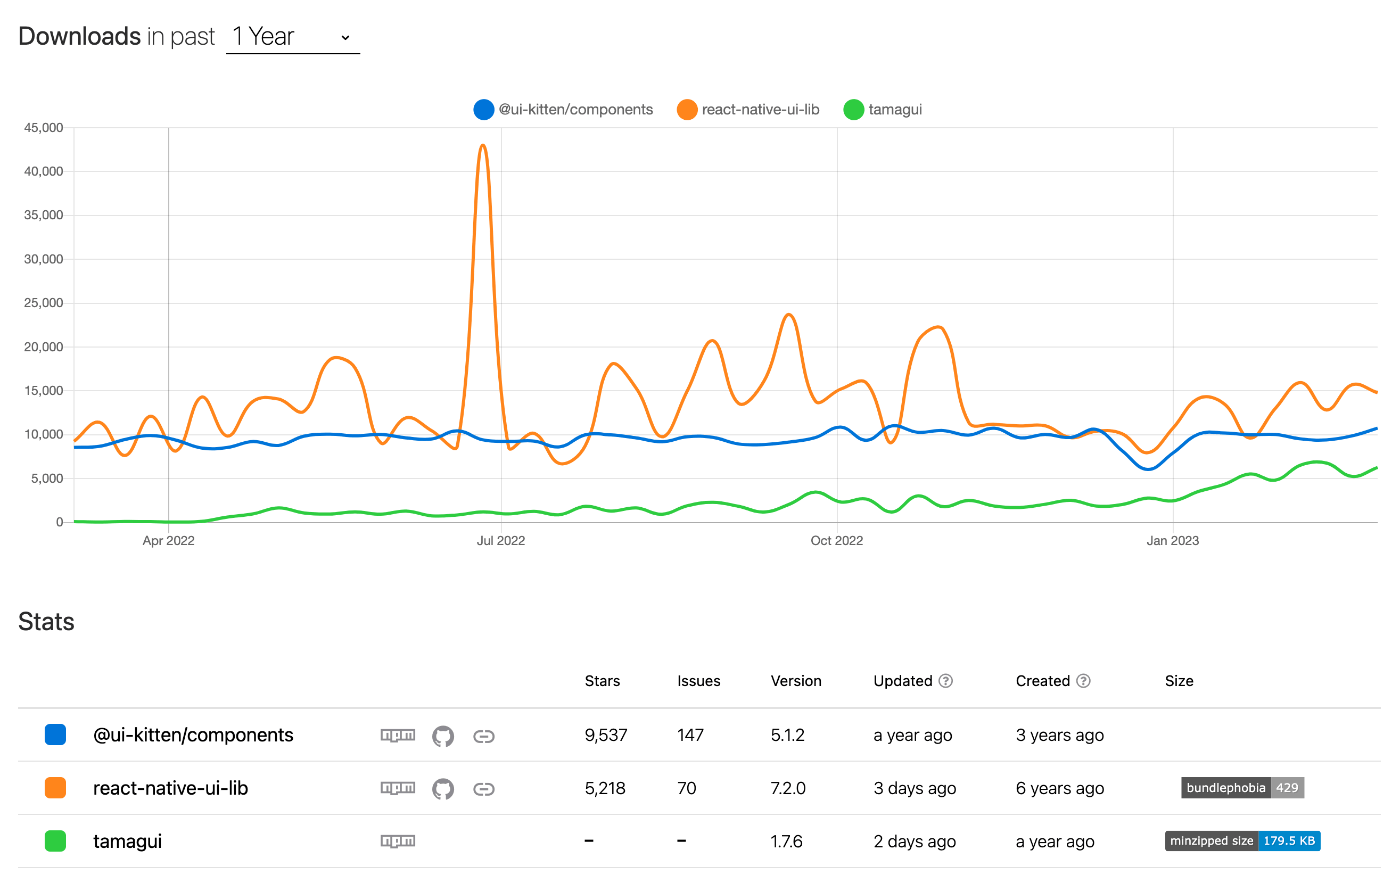
Task: Click the Size column header
Action: (x=1179, y=681)
